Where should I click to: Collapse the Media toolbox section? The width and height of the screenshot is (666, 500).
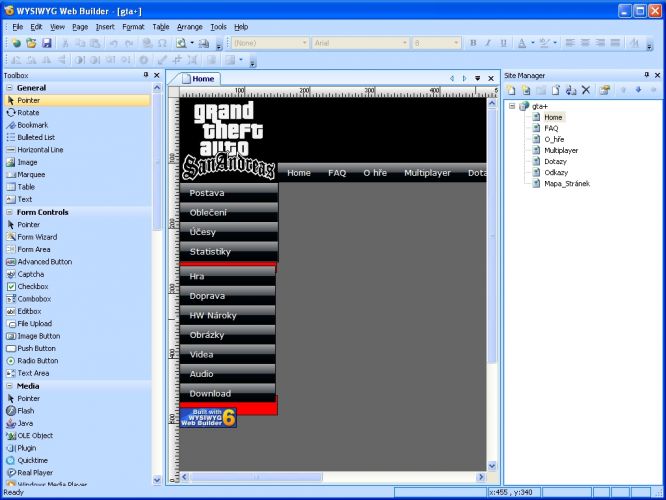(x=9, y=386)
